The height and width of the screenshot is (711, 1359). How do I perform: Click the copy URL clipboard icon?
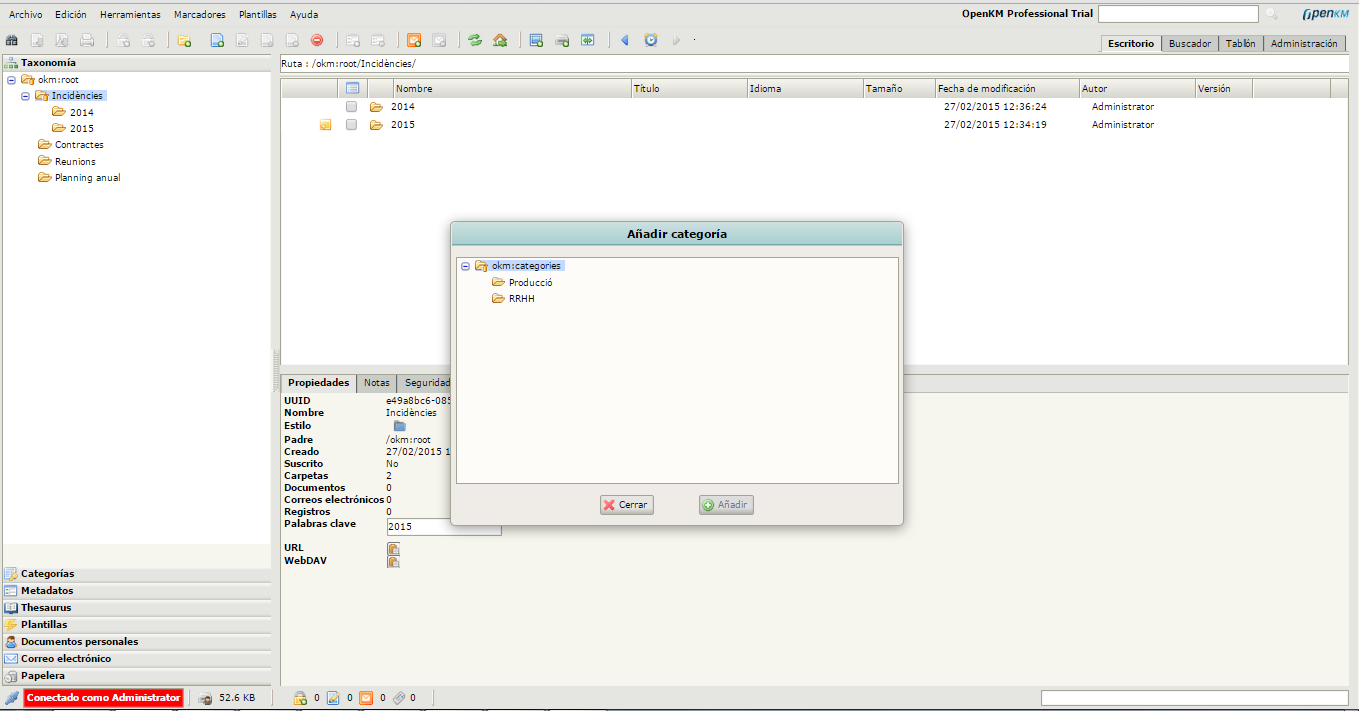point(393,548)
